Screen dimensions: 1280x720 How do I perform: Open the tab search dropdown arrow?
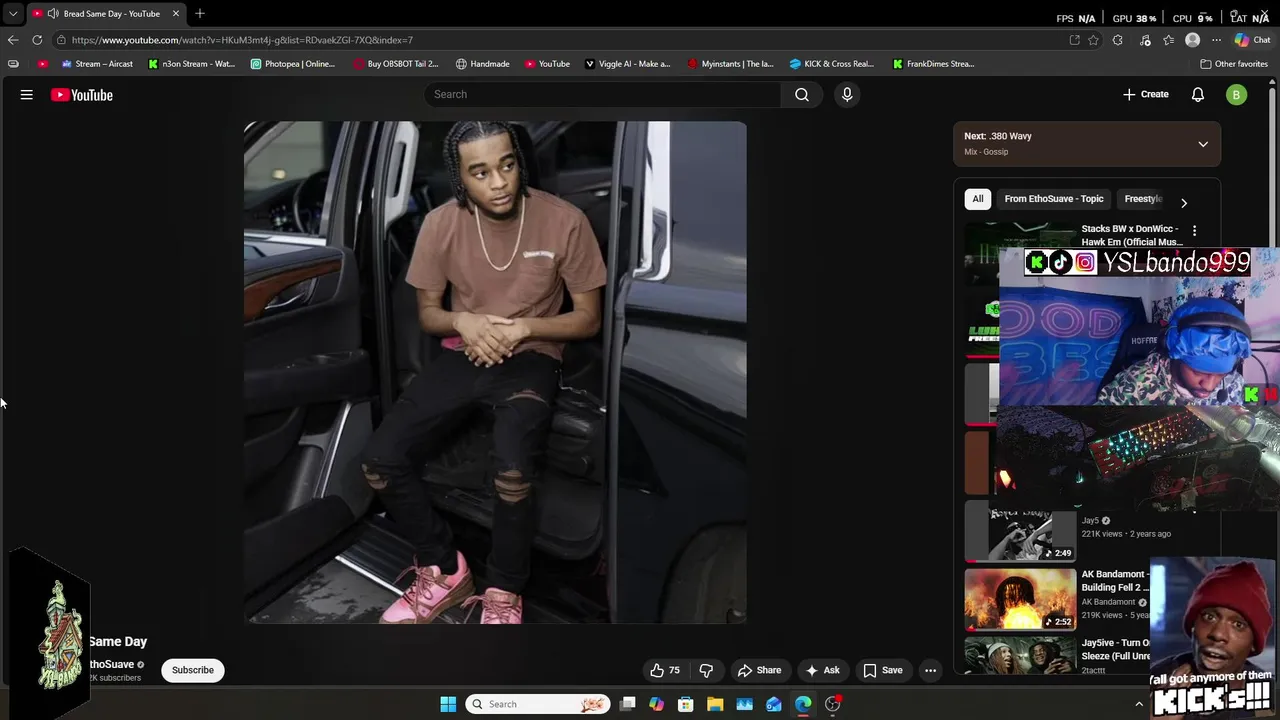pyautogui.click(x=13, y=14)
